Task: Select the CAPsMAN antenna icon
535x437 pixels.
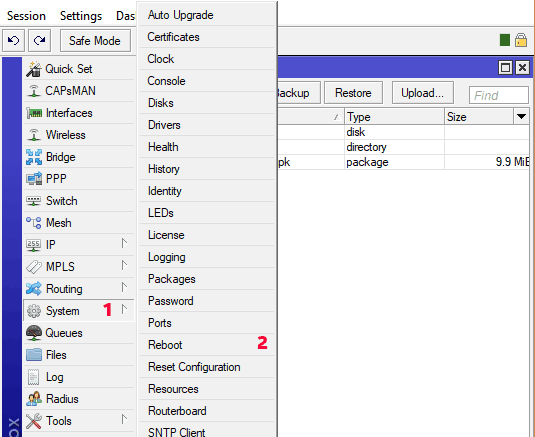Action: [x=34, y=91]
